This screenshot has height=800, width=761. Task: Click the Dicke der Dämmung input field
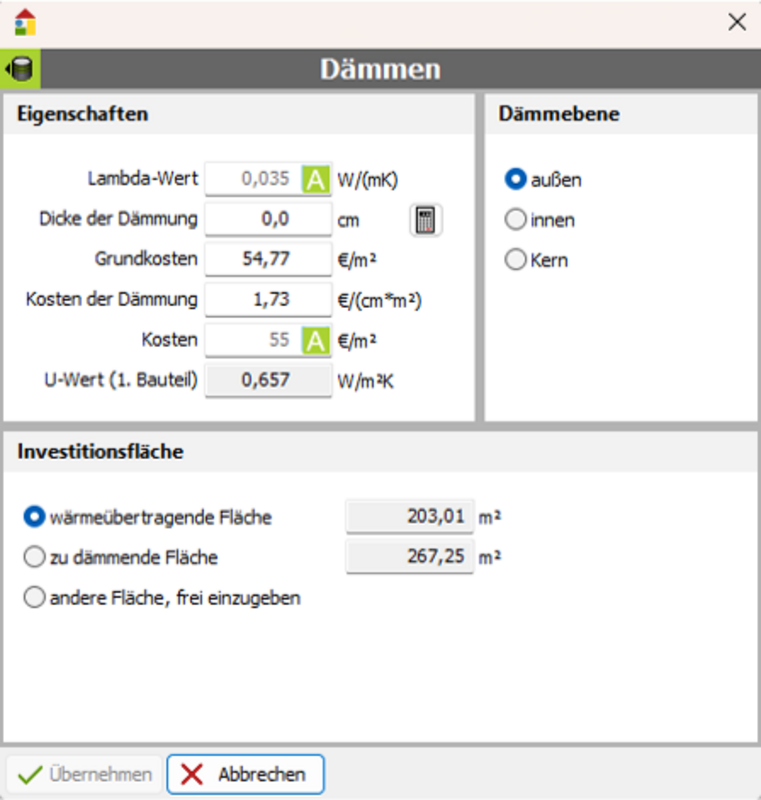(267, 220)
